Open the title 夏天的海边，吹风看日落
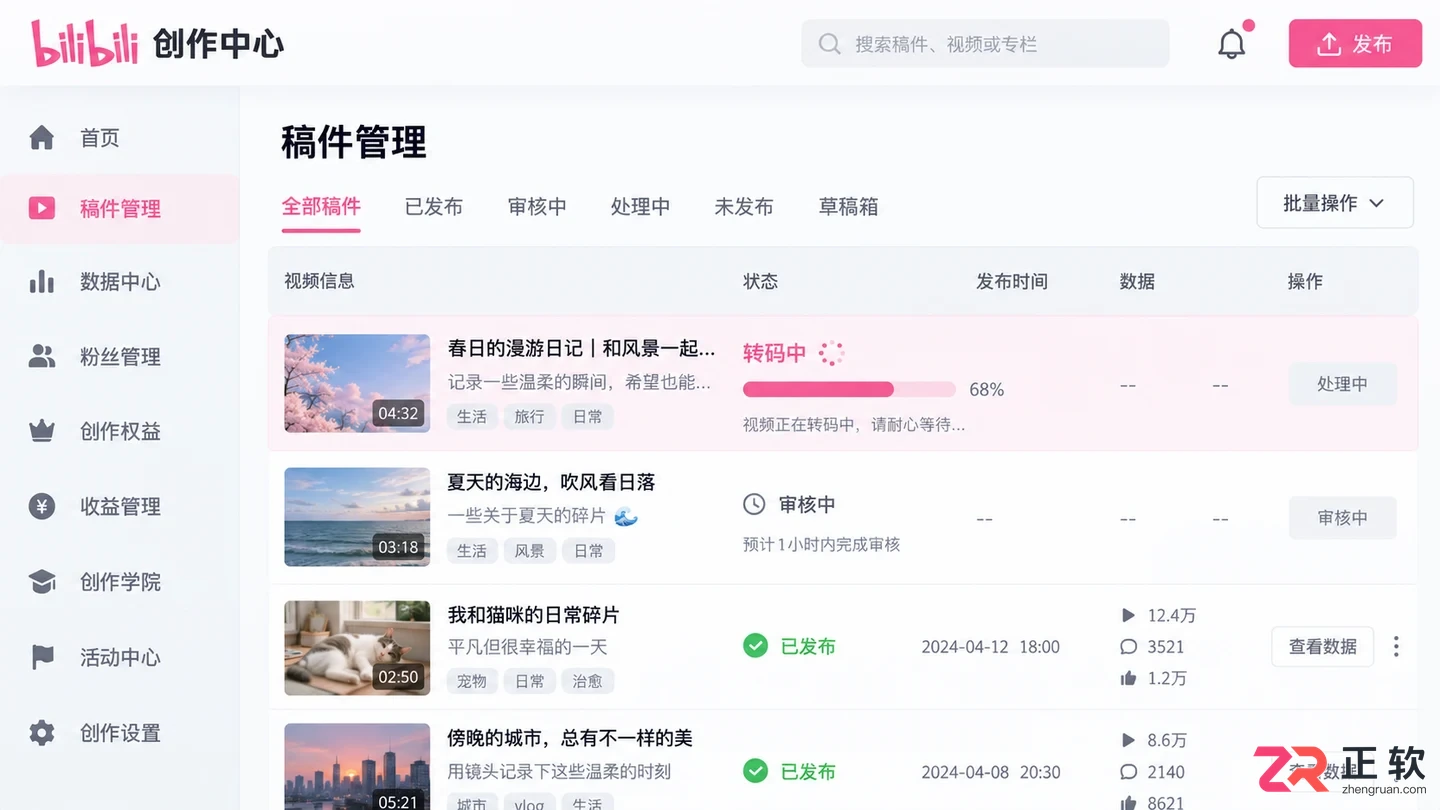The width and height of the screenshot is (1440, 810). click(551, 482)
